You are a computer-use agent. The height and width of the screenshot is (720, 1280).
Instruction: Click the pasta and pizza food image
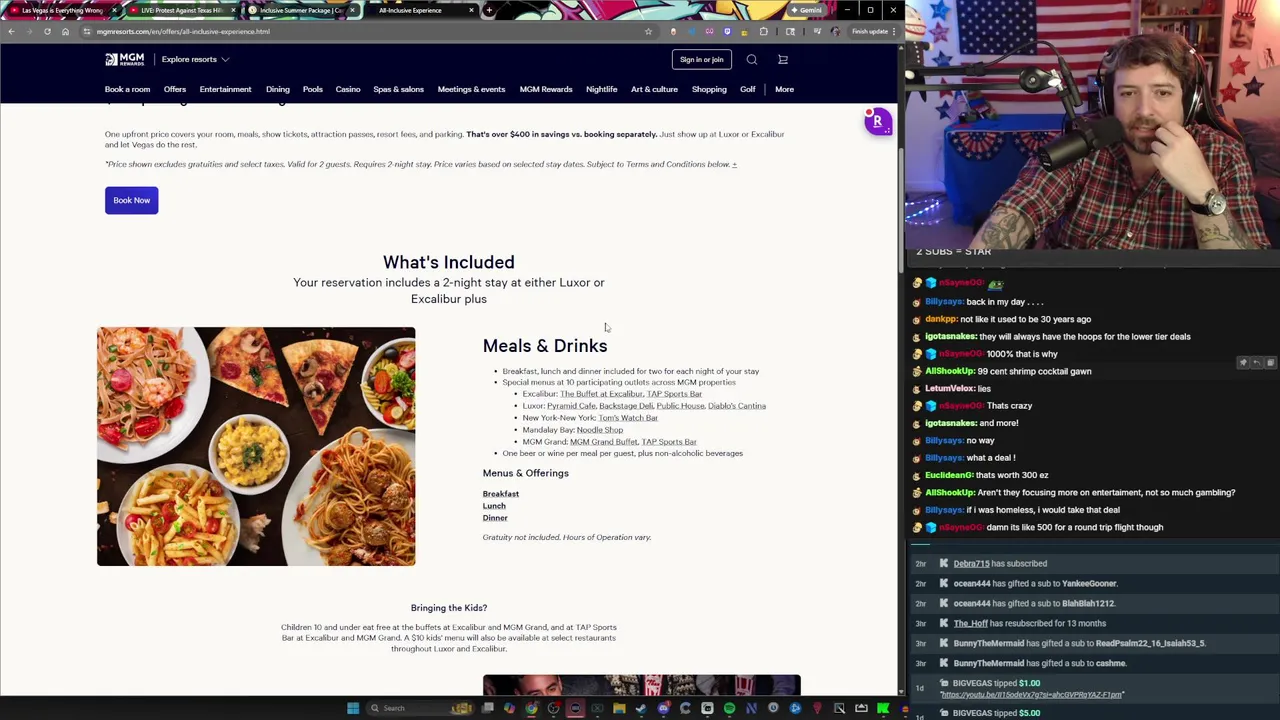pos(256,446)
